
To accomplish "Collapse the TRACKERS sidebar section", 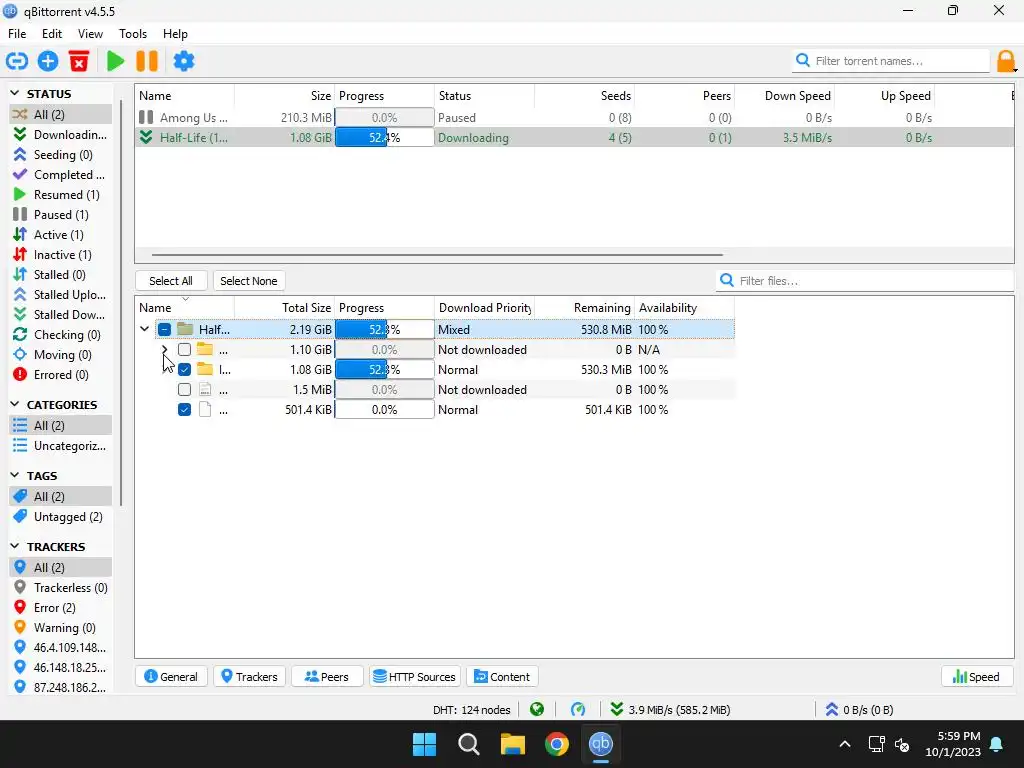I will click(x=15, y=547).
